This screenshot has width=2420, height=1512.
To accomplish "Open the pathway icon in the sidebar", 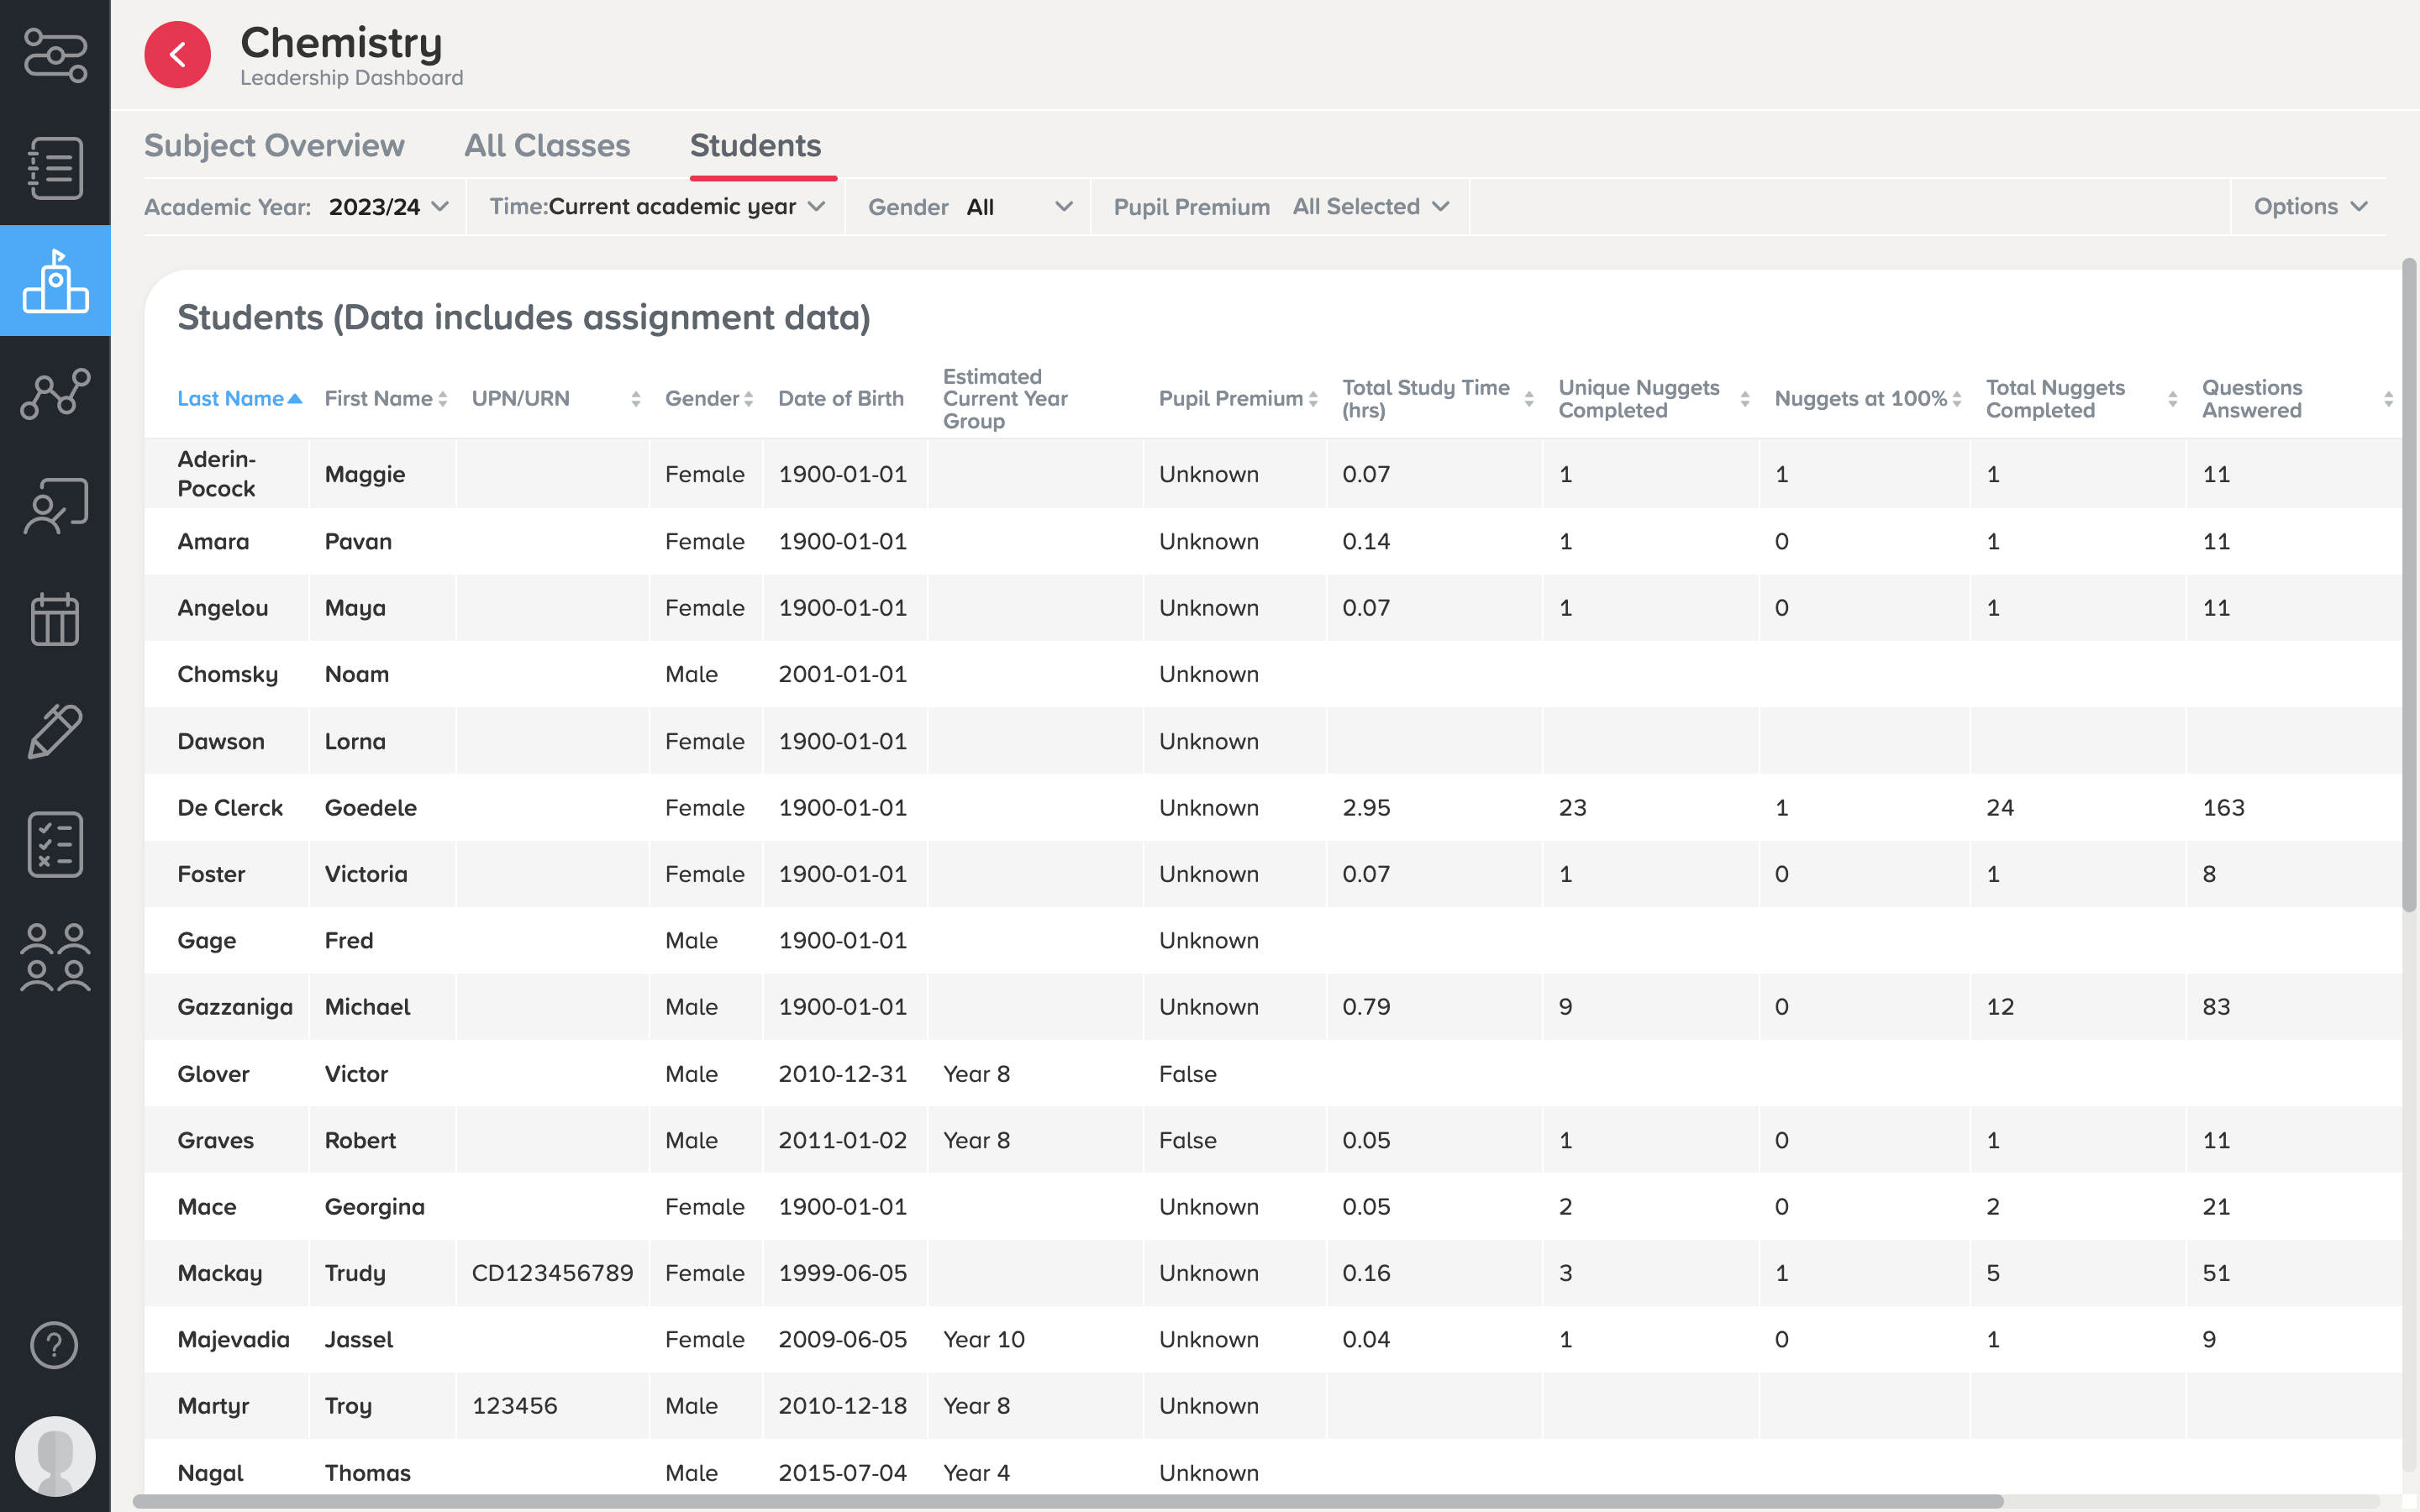I will pos(55,55).
